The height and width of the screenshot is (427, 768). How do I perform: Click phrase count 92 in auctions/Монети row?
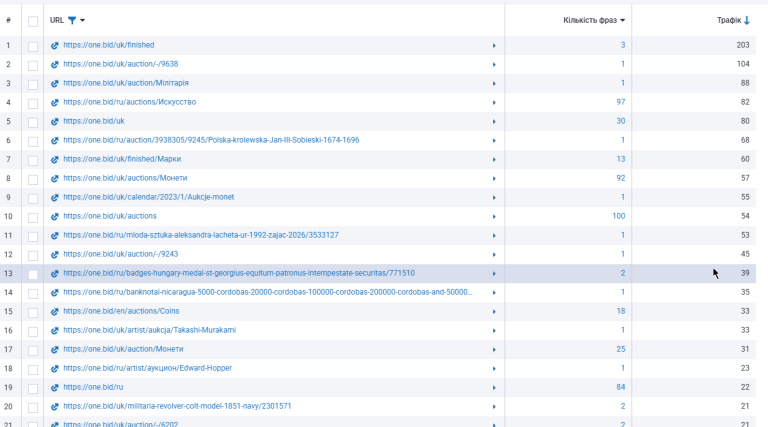(621, 178)
